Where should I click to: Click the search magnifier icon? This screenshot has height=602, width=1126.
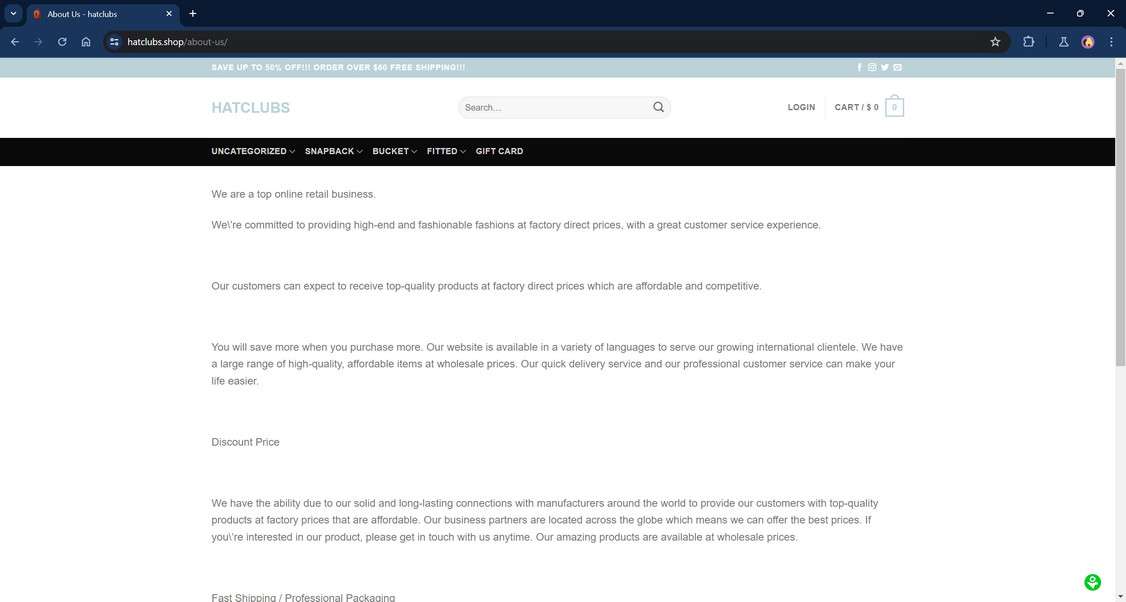click(x=659, y=107)
